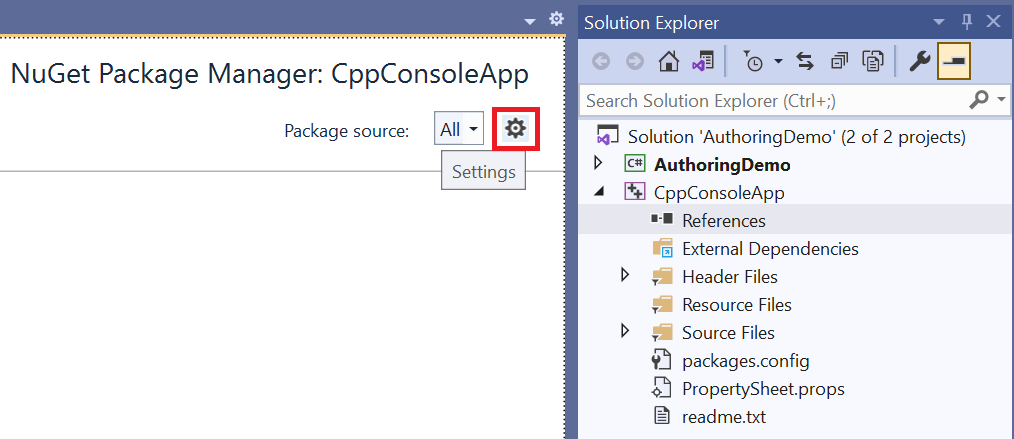Expand the AuthoringDemo project node
The width and height of the screenshot is (1014, 439).
tap(598, 164)
